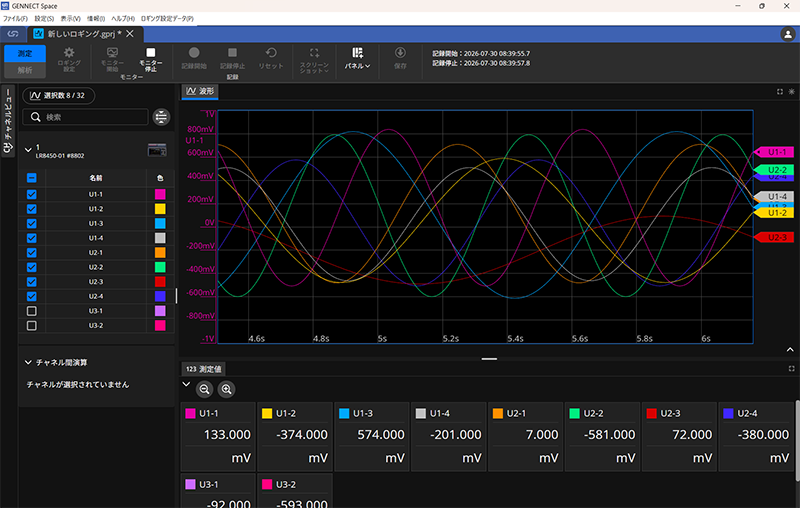
Task: Open the ヘルプ(H) menu
Action: pyautogui.click(x=123, y=18)
